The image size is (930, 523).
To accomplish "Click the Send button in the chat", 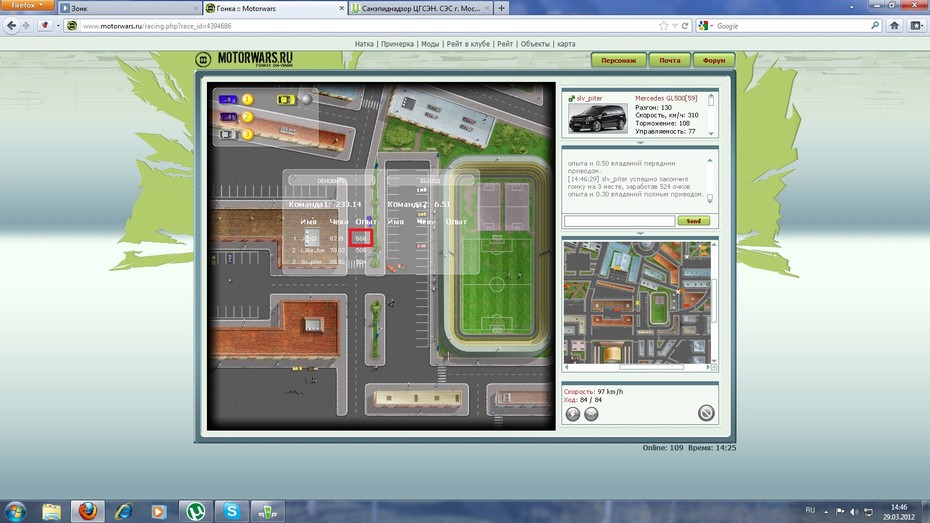I will 693,221.
